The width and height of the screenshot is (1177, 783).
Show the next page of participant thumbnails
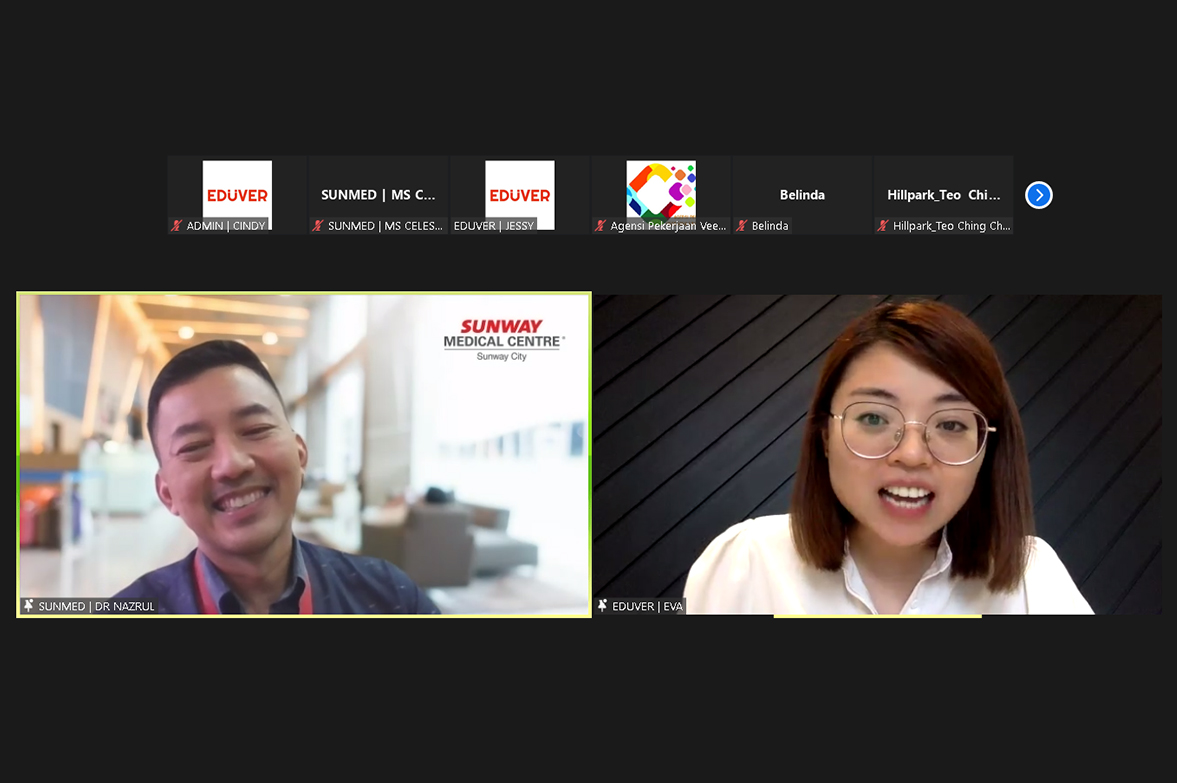point(1039,195)
